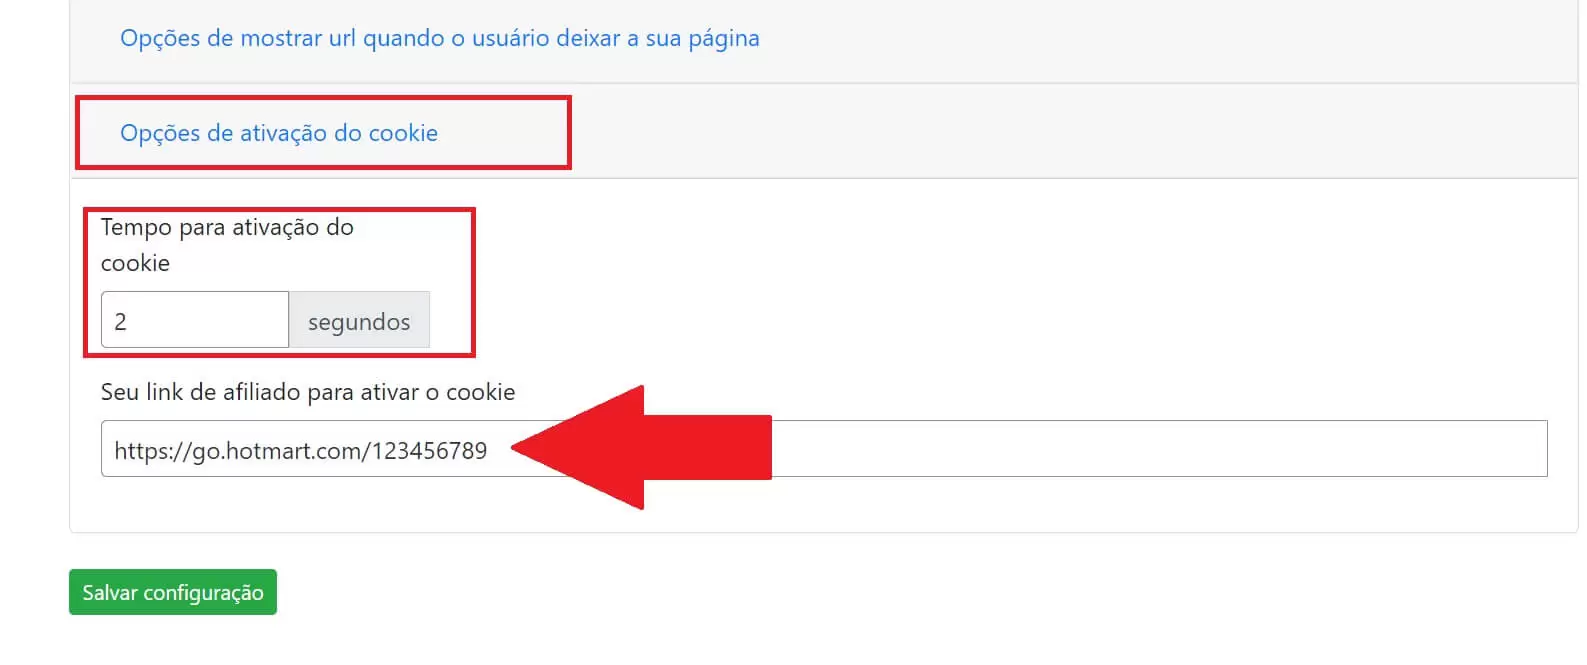This screenshot has height=665, width=1587.
Task: Click 'Seu link de afiliado' label
Action: point(308,392)
